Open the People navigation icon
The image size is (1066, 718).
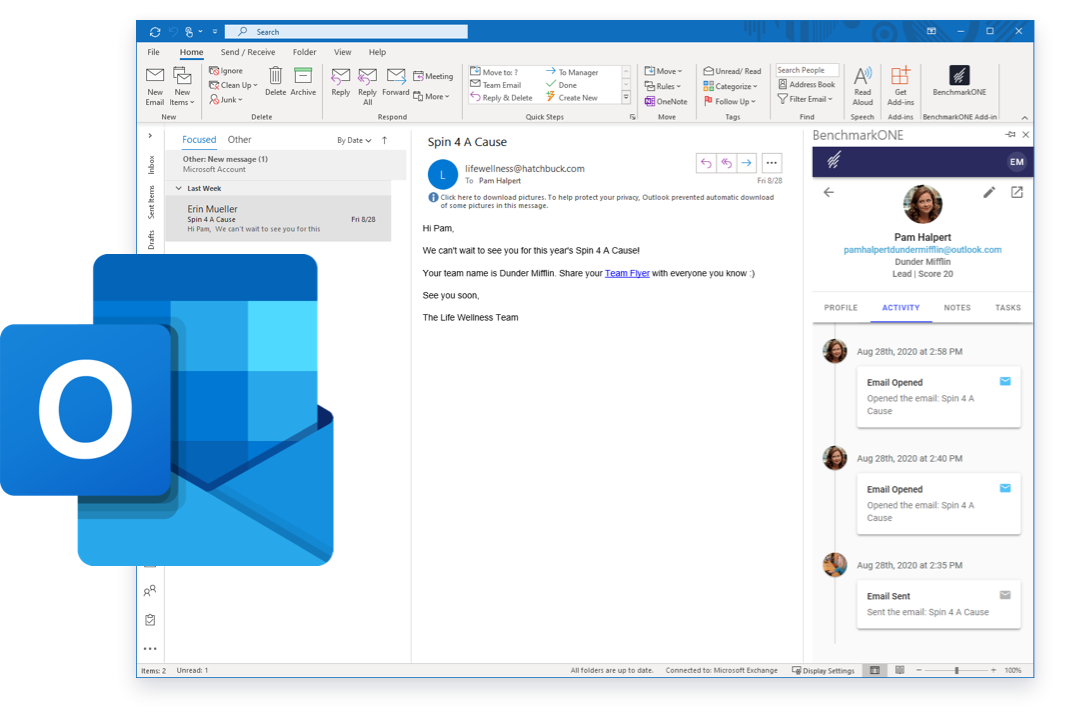click(150, 590)
